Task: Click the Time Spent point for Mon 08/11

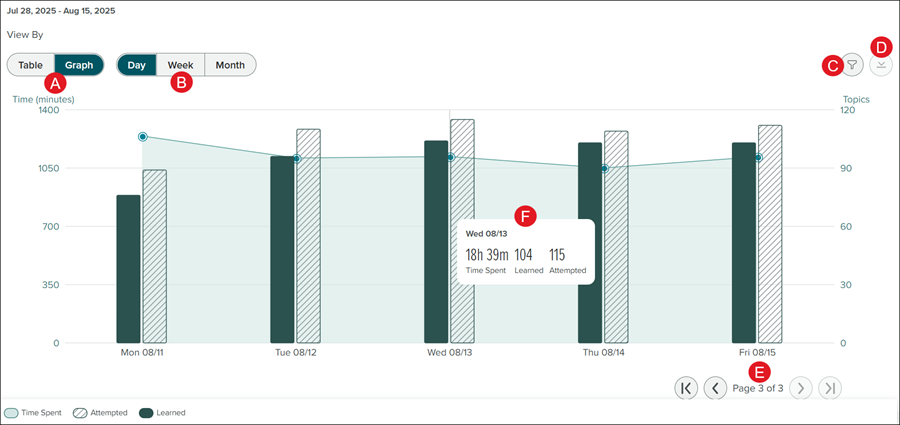Action: click(143, 136)
